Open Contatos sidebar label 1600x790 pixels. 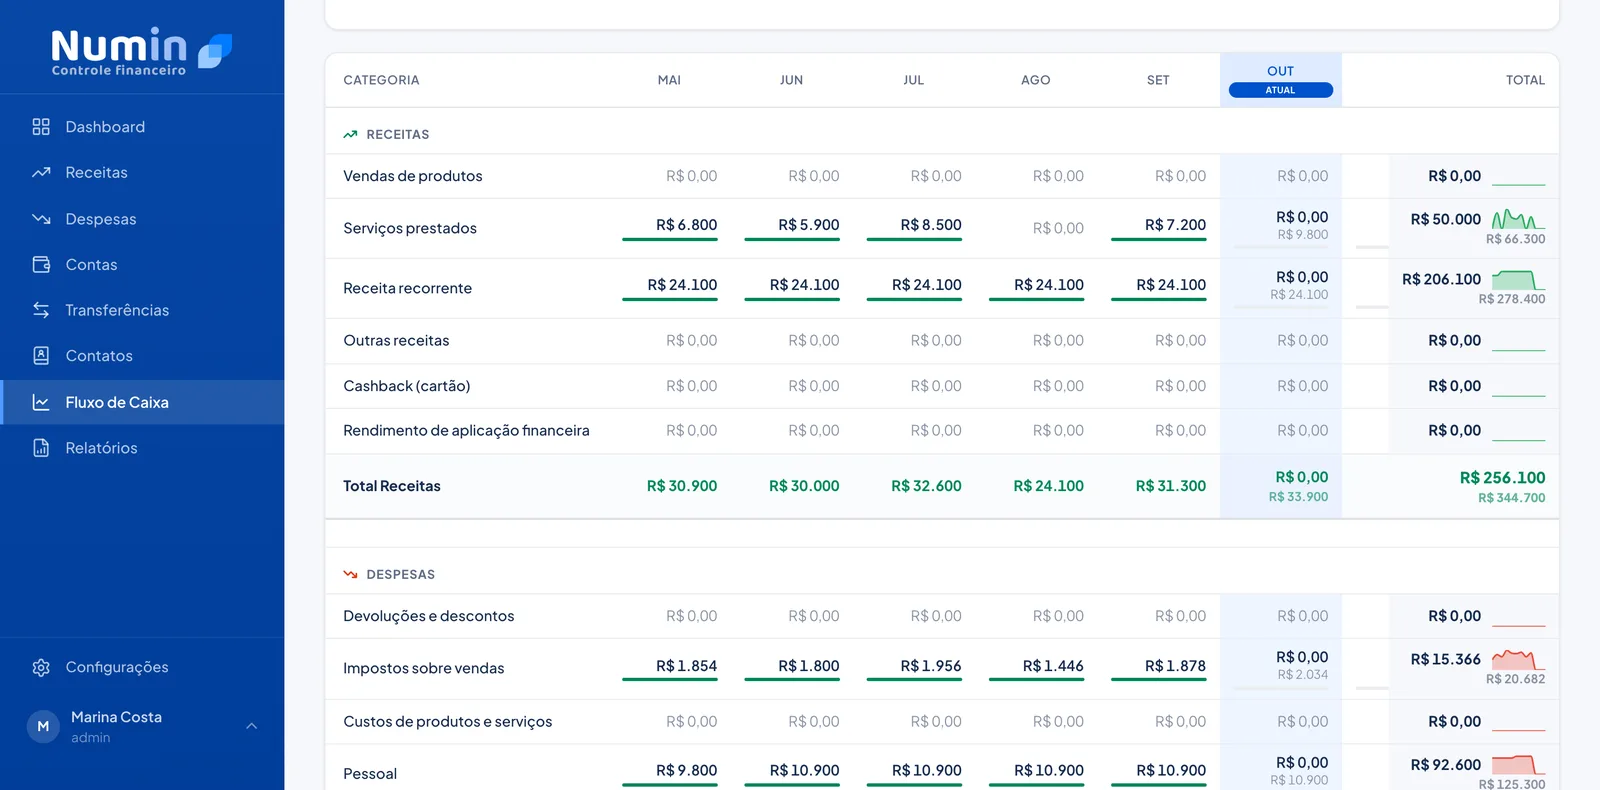pyautogui.click(x=99, y=355)
